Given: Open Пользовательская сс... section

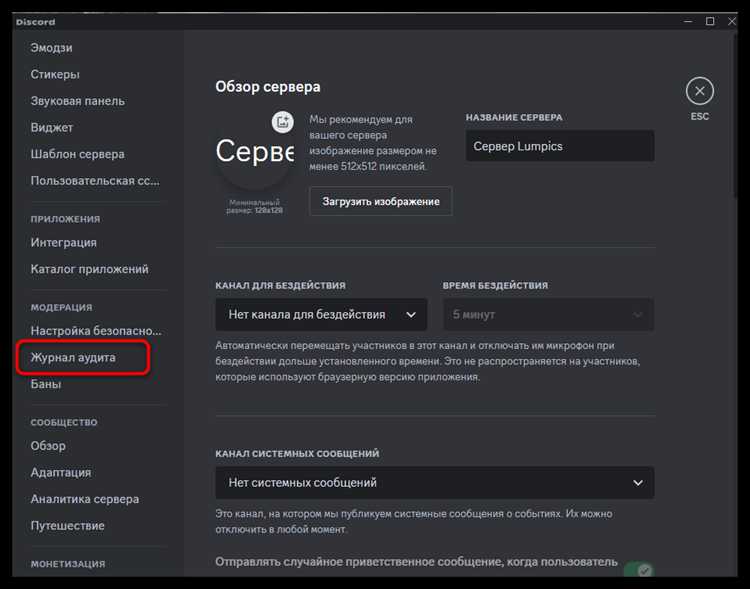Looking at the screenshot, I should [x=95, y=180].
